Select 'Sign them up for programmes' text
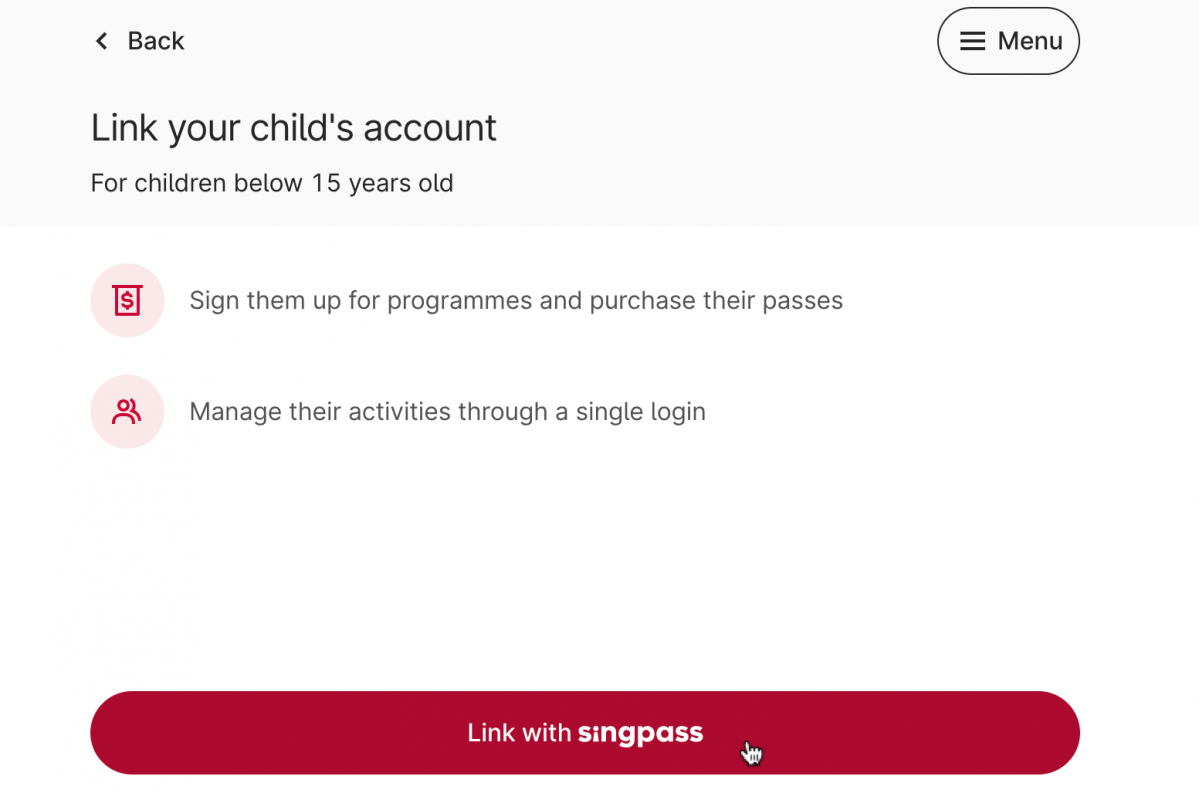This screenshot has height=800, width=1199. click(361, 301)
